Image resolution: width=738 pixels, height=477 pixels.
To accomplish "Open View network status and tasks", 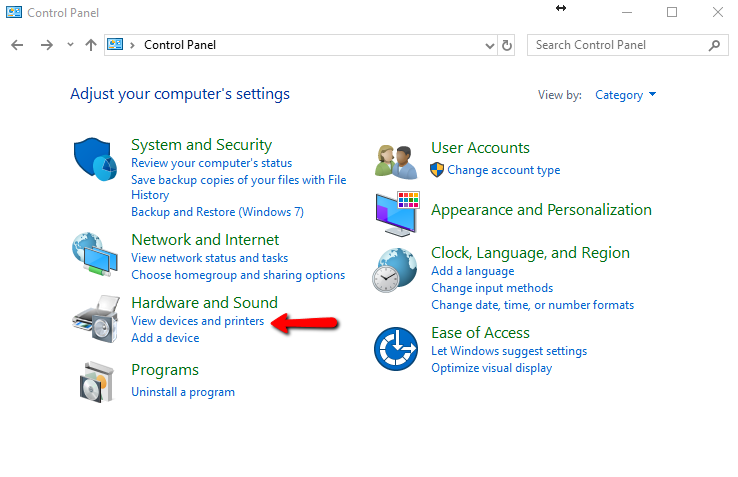I will click(x=209, y=258).
